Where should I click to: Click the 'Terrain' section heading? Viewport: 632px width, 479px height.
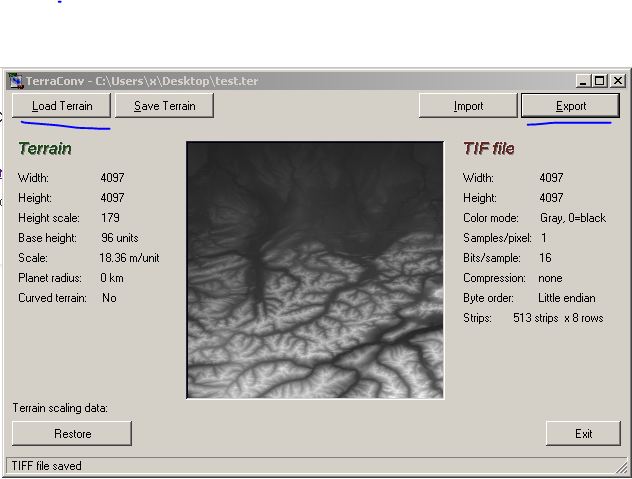[45, 148]
